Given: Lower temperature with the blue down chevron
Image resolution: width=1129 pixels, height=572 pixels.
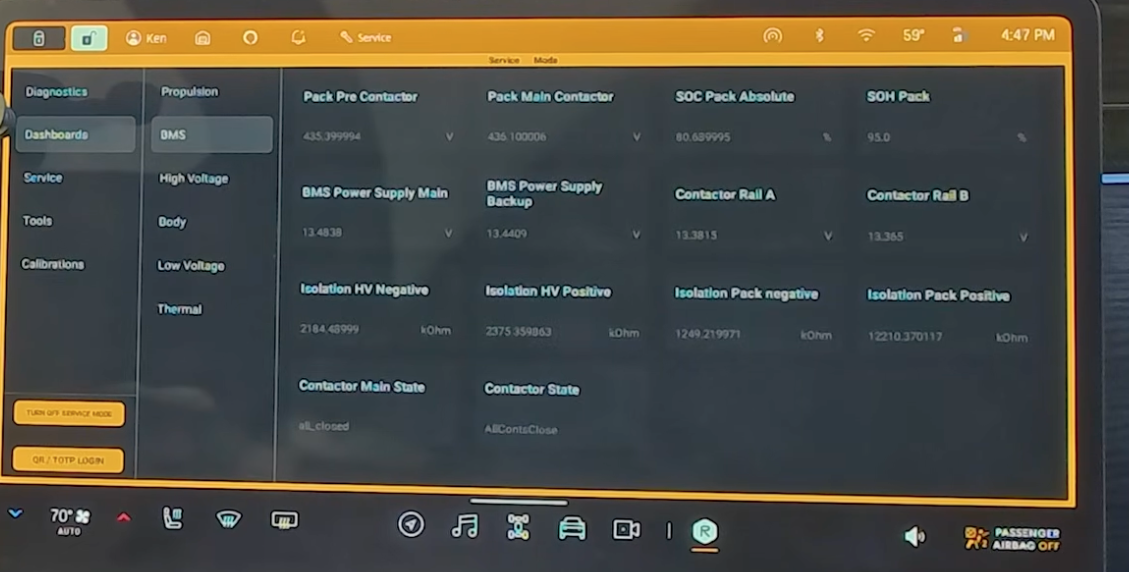Looking at the screenshot, I should 15,514.
